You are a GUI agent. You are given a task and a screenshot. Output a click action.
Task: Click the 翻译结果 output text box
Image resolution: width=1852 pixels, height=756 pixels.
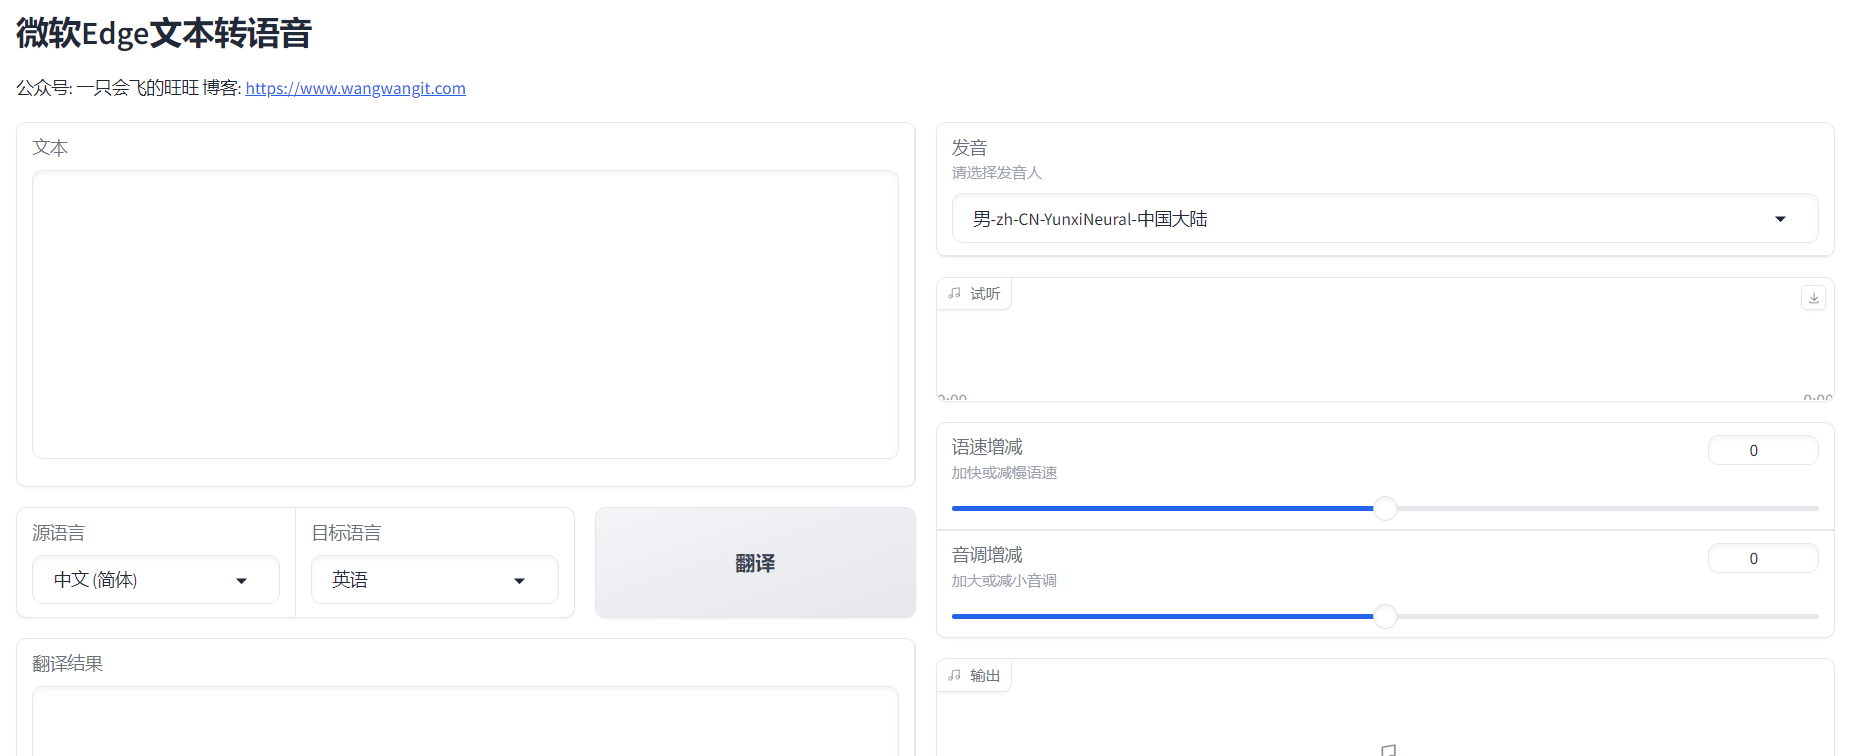click(465, 721)
